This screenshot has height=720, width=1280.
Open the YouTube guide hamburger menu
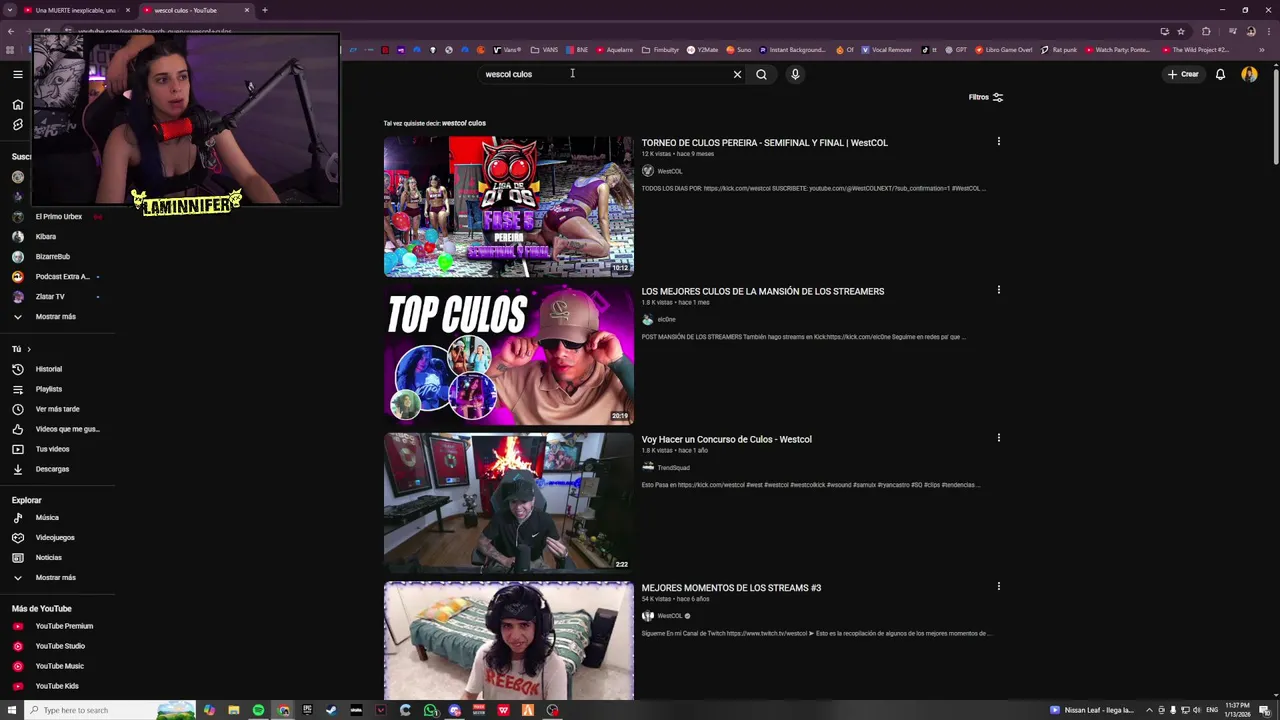(17, 74)
